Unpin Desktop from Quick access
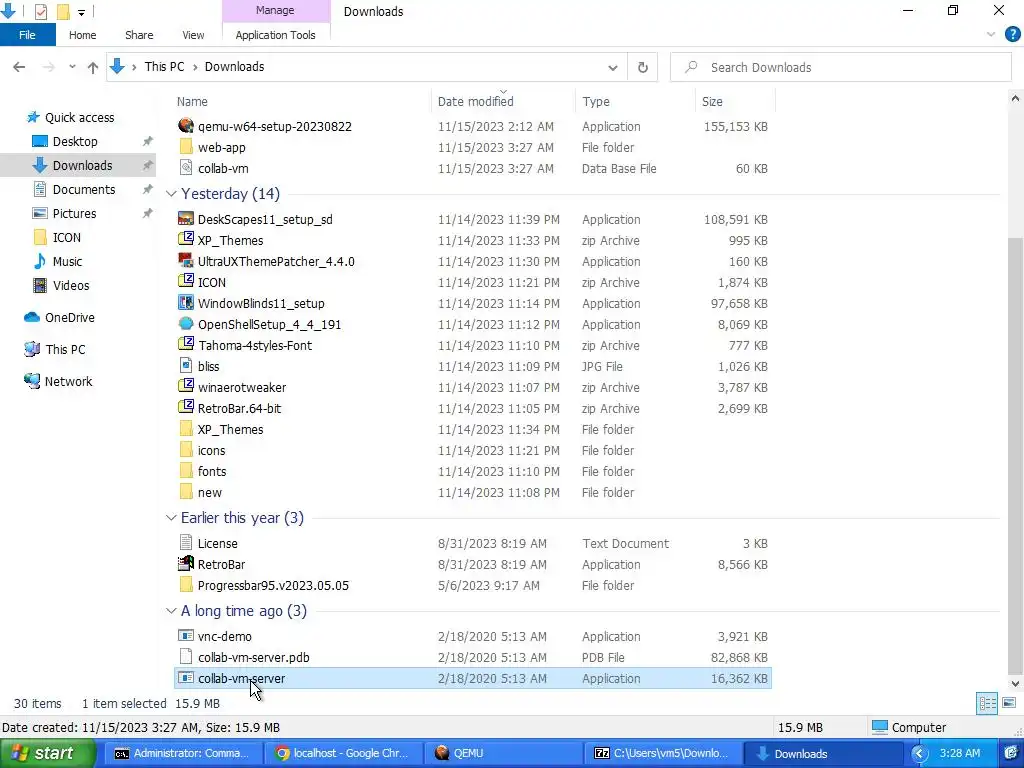 click(148, 141)
